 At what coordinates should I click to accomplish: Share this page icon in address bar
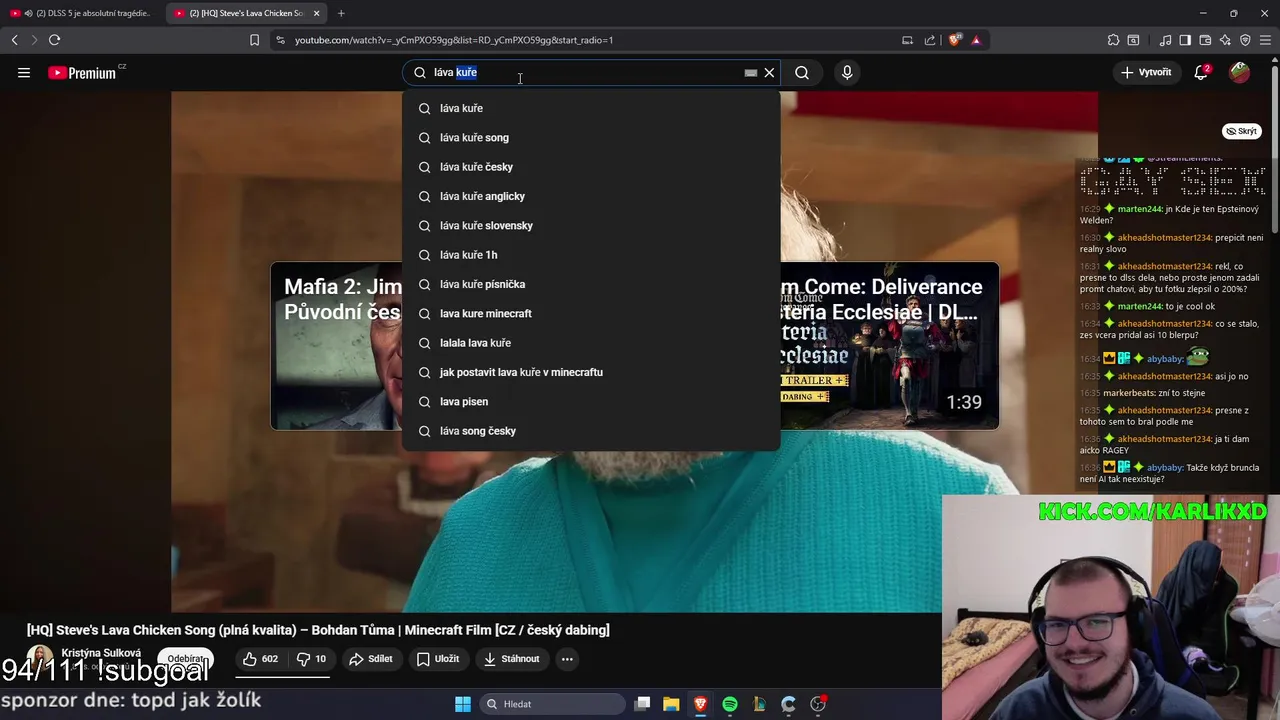(930, 40)
